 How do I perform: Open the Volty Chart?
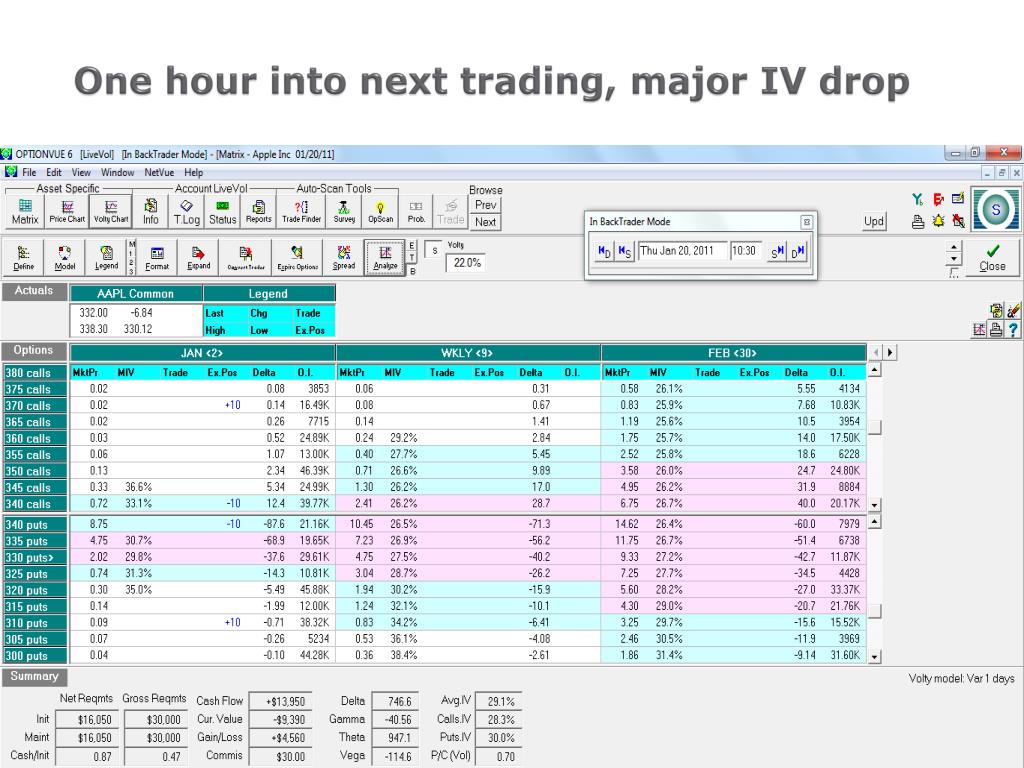(110, 212)
